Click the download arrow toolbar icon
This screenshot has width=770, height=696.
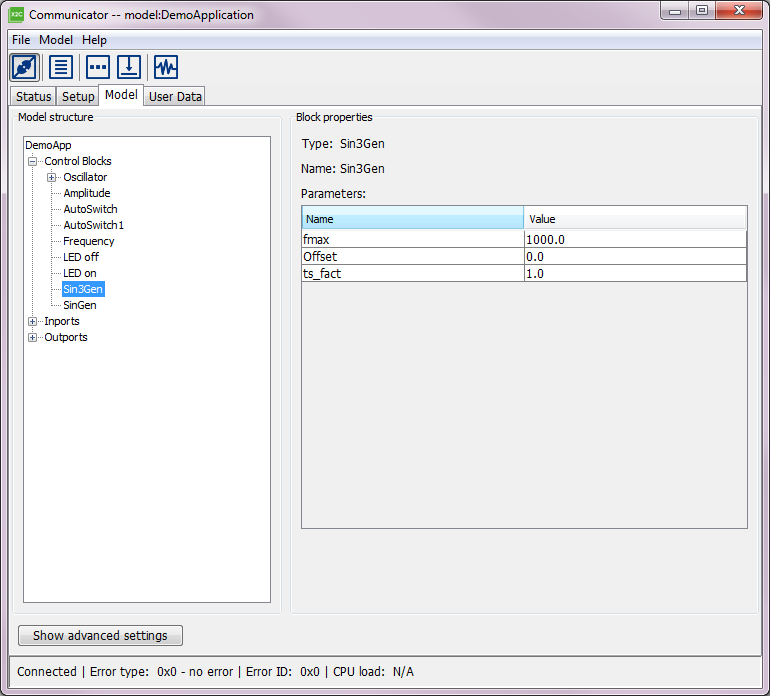pyautogui.click(x=129, y=67)
